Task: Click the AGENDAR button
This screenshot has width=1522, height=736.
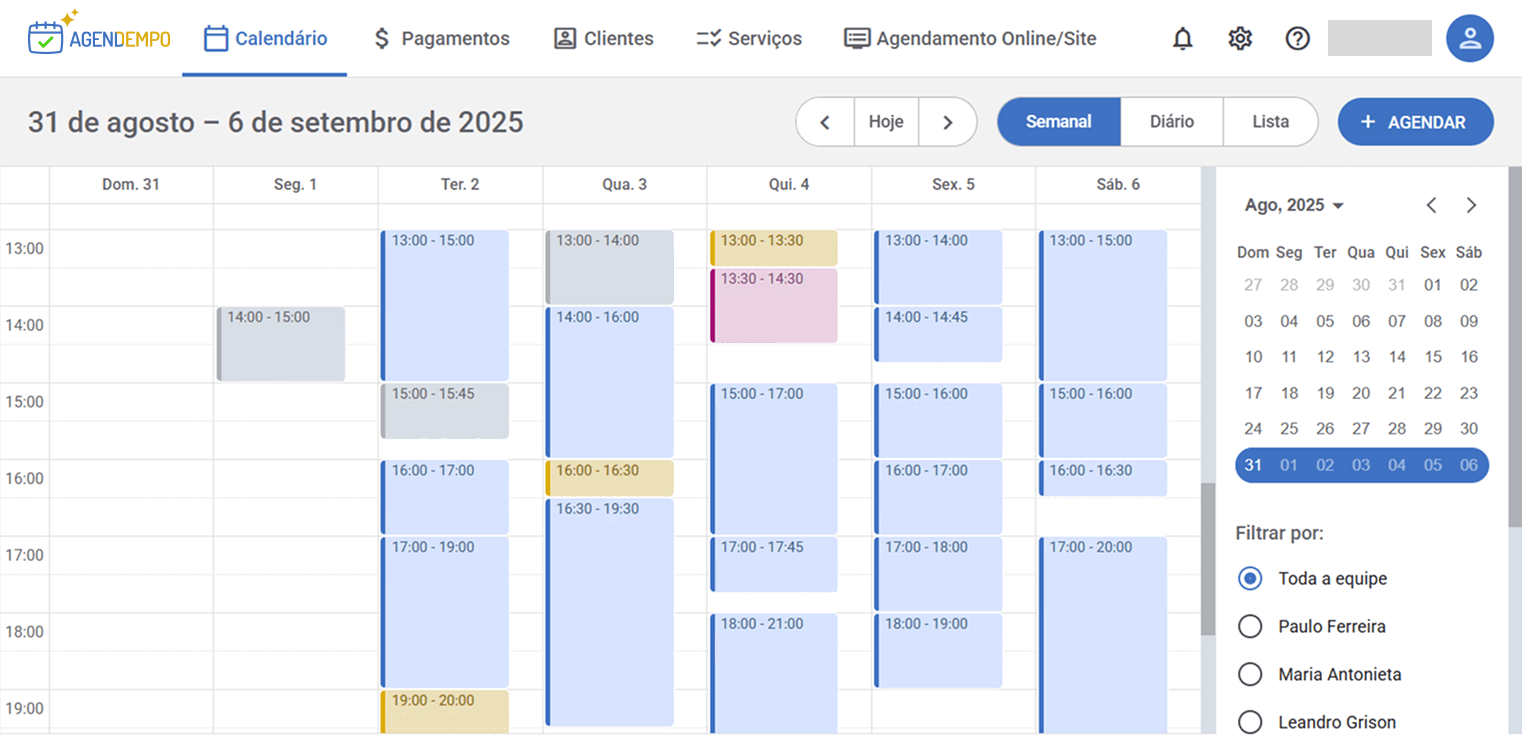Action: pyautogui.click(x=1415, y=121)
